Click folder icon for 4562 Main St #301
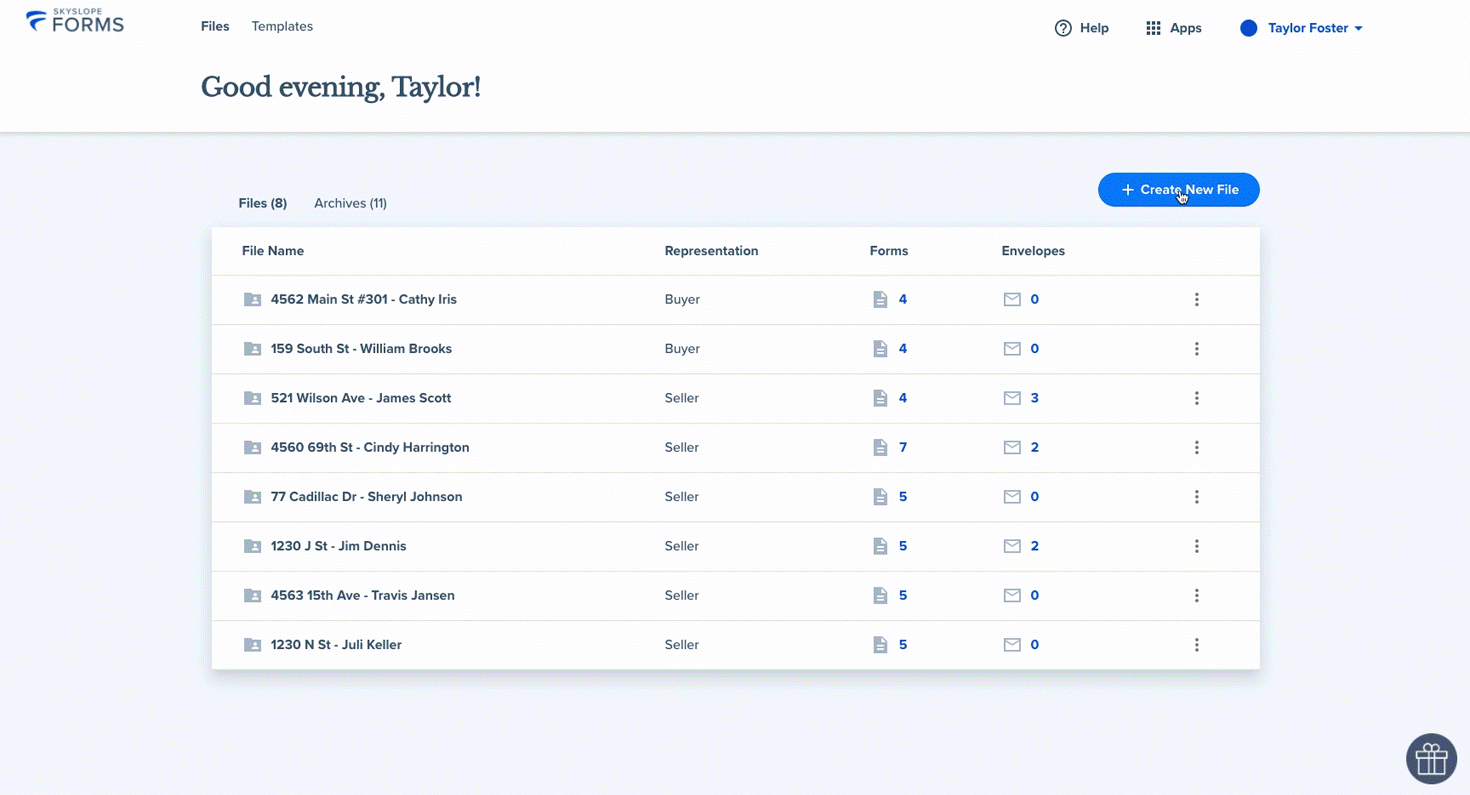Viewport: 1470px width, 795px height. [252, 299]
